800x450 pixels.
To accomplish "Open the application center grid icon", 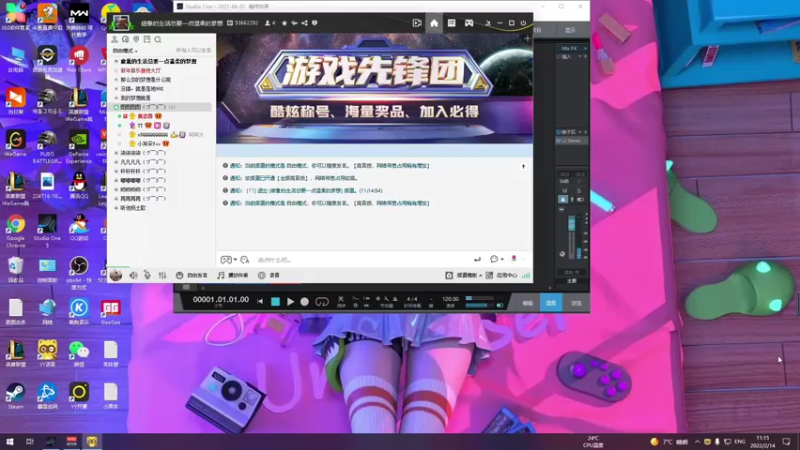I will point(489,275).
